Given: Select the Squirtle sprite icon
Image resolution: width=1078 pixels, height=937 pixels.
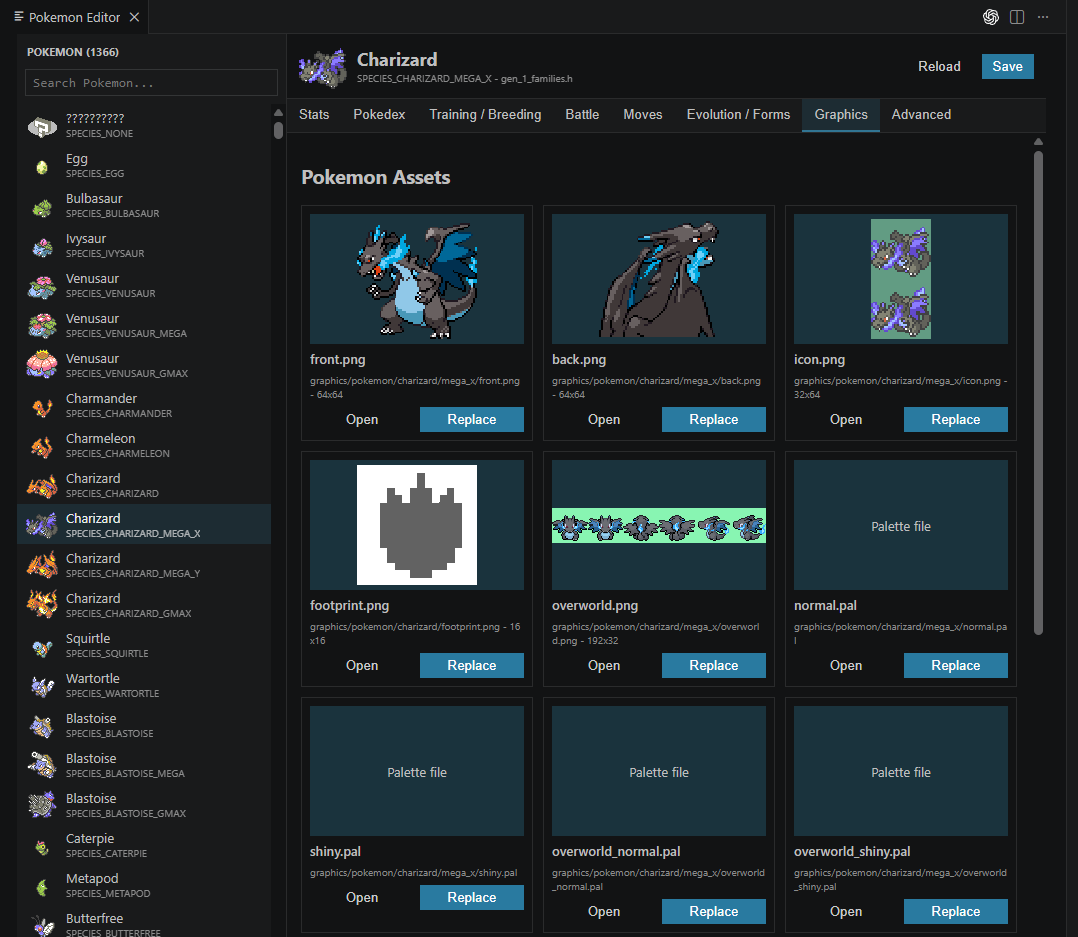Looking at the screenshot, I should (x=42, y=647).
